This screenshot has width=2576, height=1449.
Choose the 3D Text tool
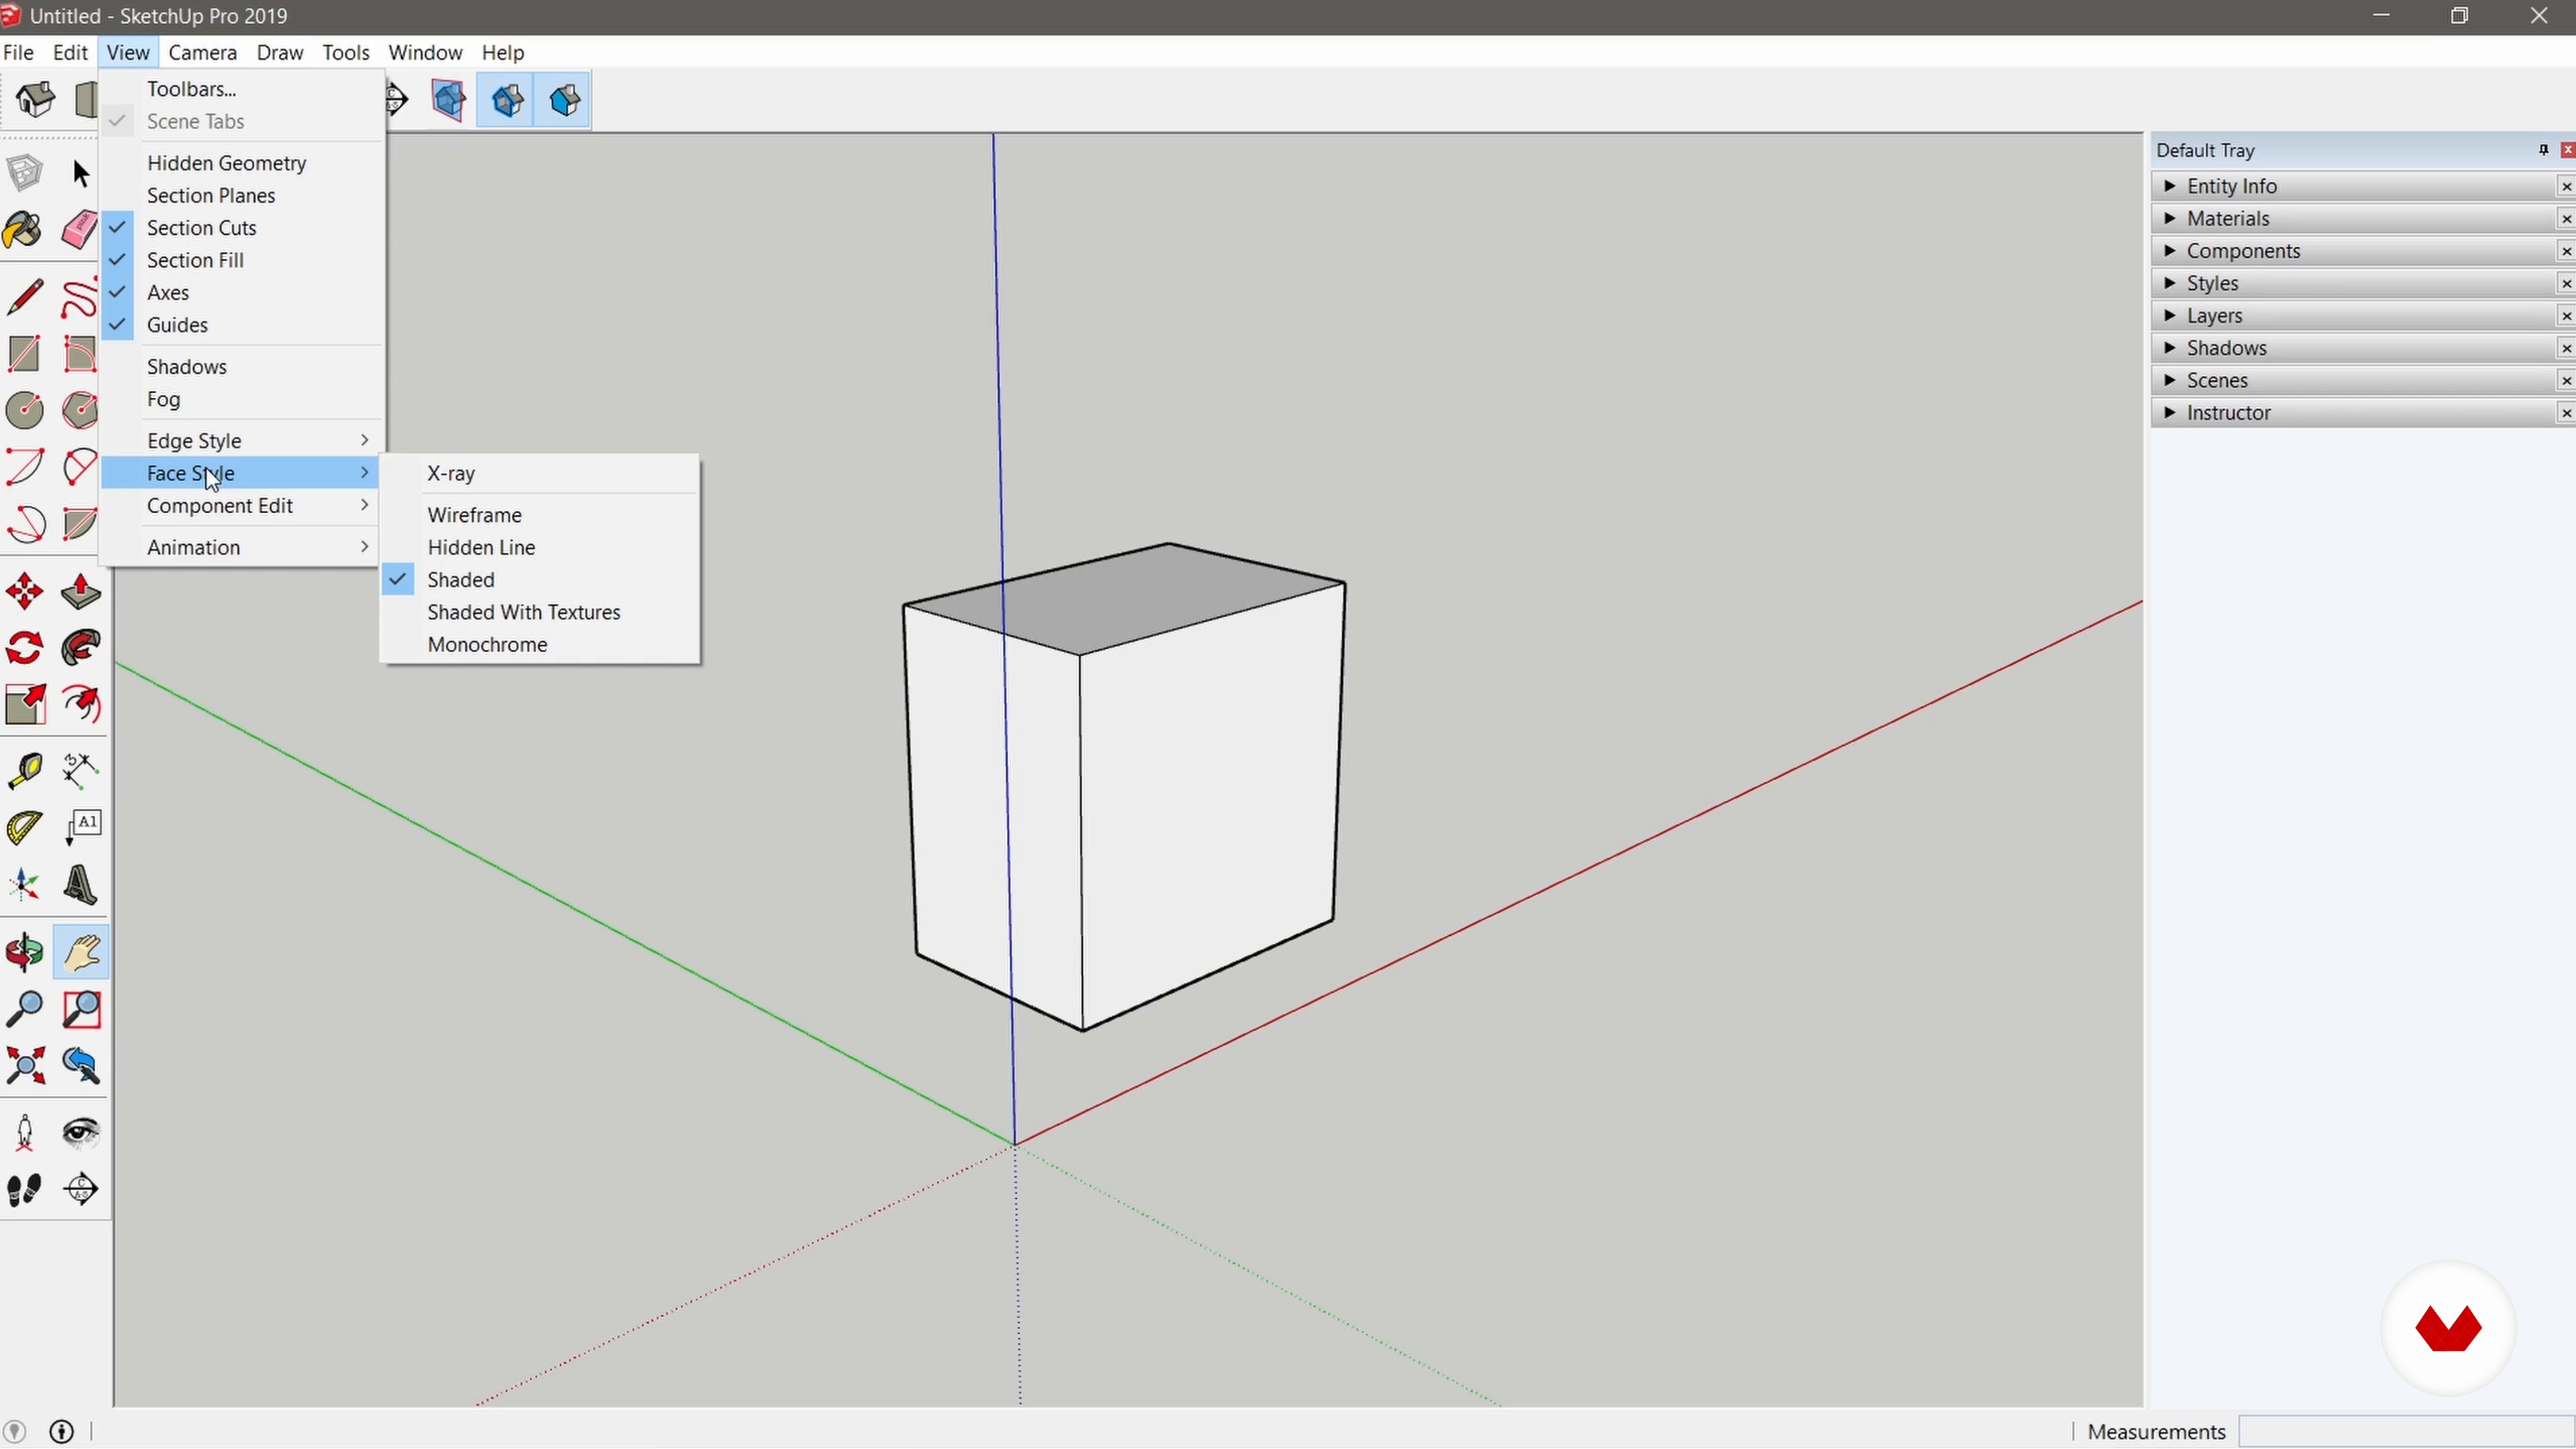pos(81,884)
